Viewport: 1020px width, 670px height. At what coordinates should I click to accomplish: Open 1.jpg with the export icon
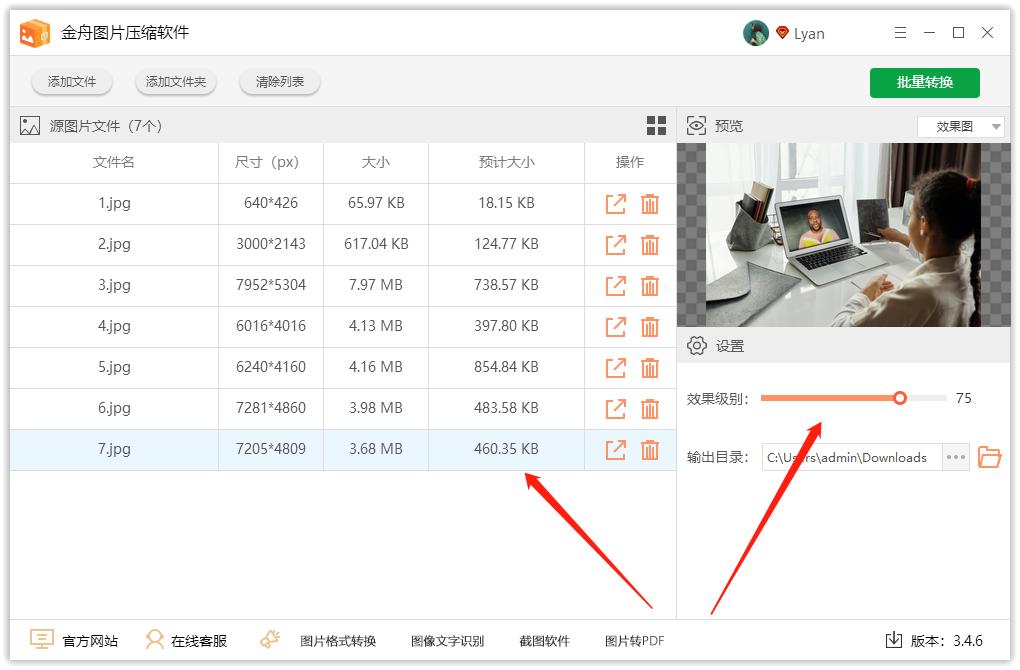click(615, 203)
